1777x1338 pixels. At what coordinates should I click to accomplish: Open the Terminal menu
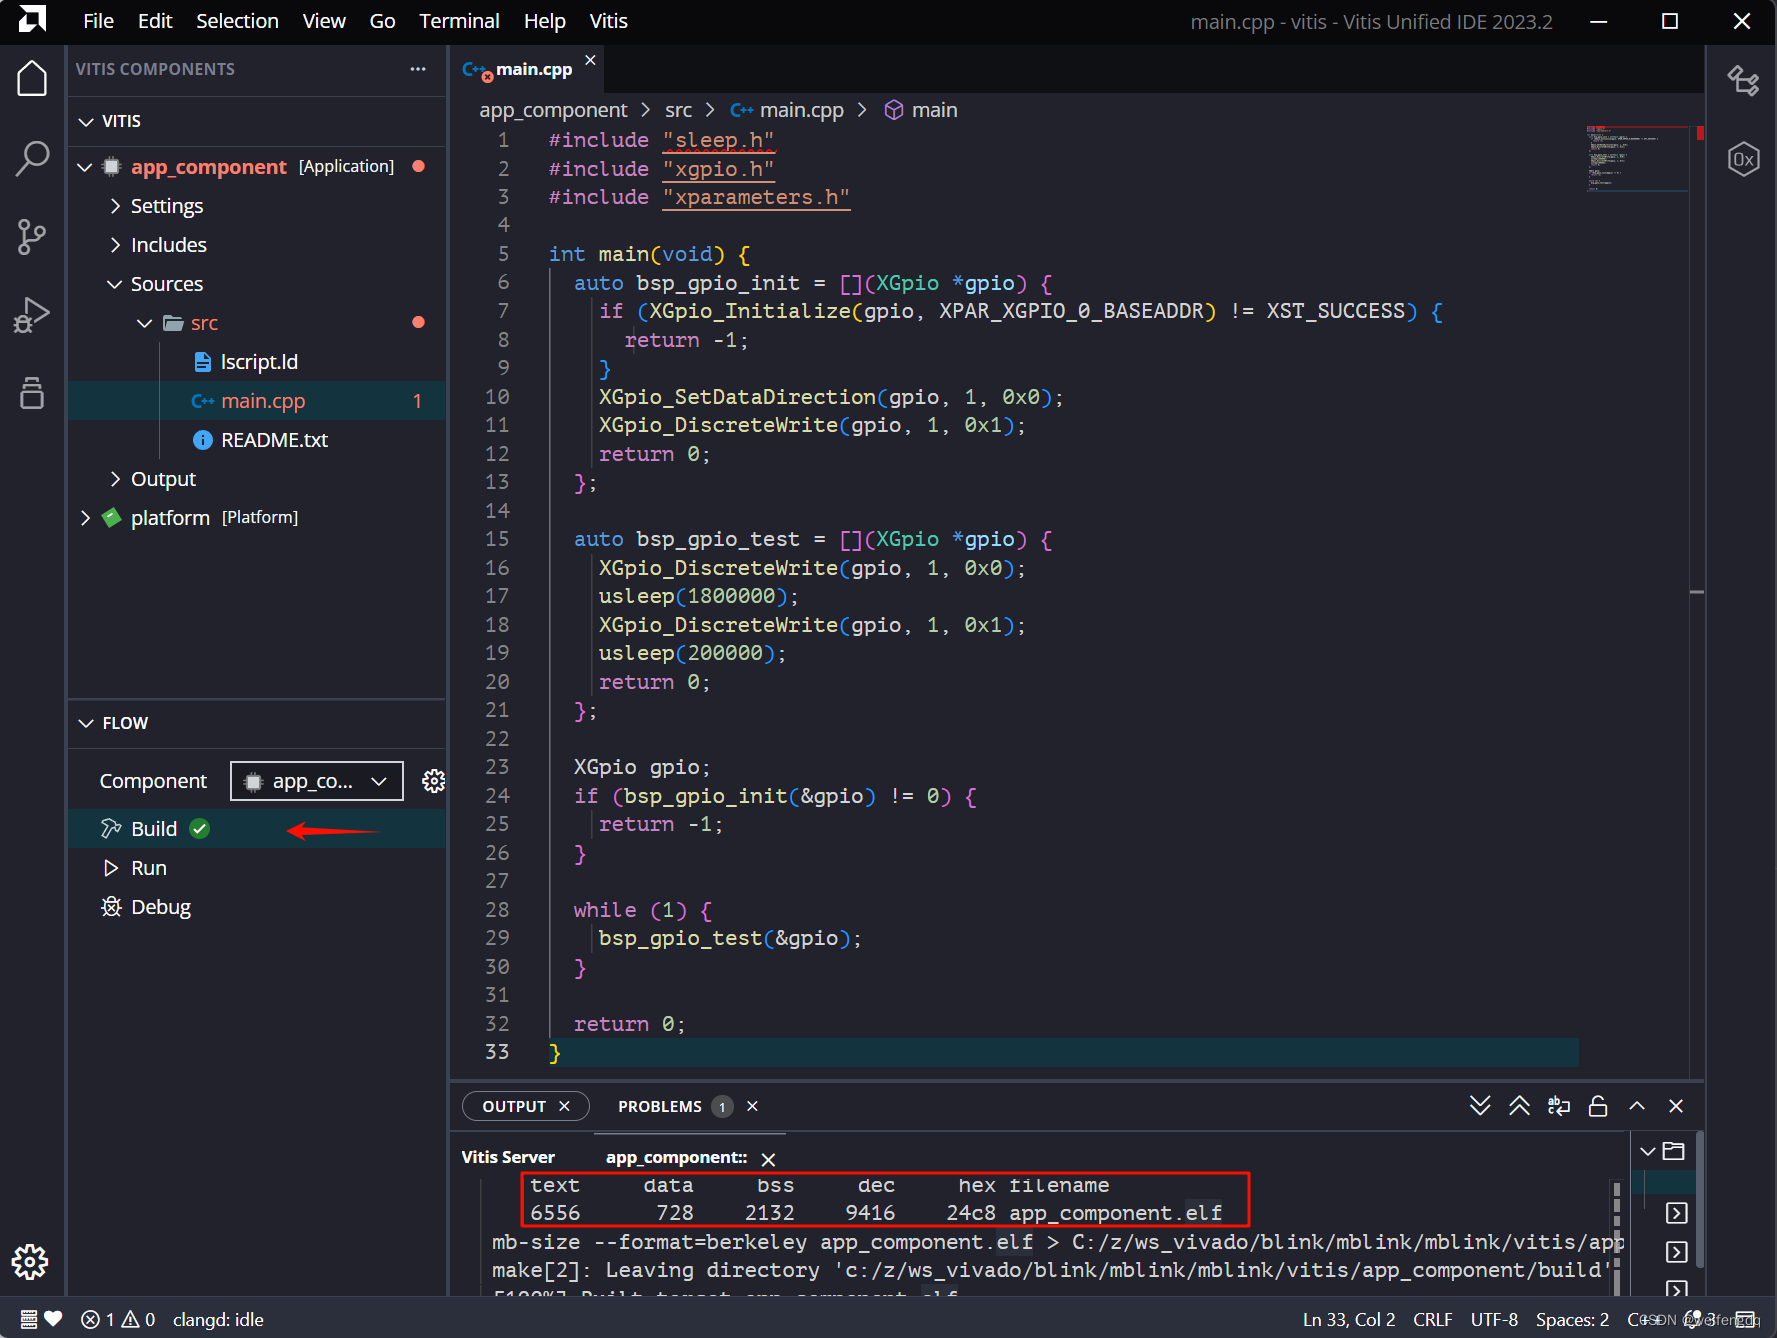pyautogui.click(x=459, y=21)
